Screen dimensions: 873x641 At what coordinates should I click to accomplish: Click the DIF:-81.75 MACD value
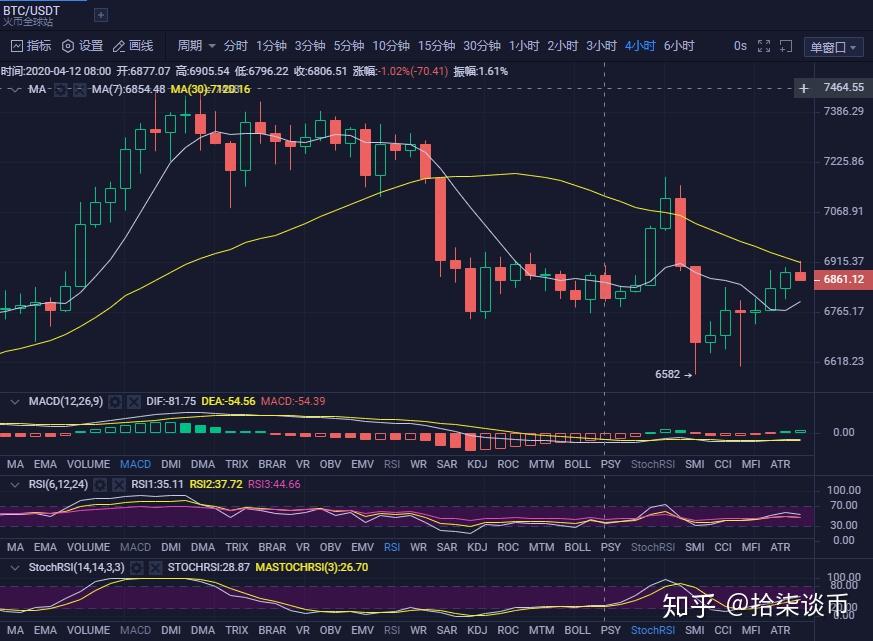click(171, 402)
